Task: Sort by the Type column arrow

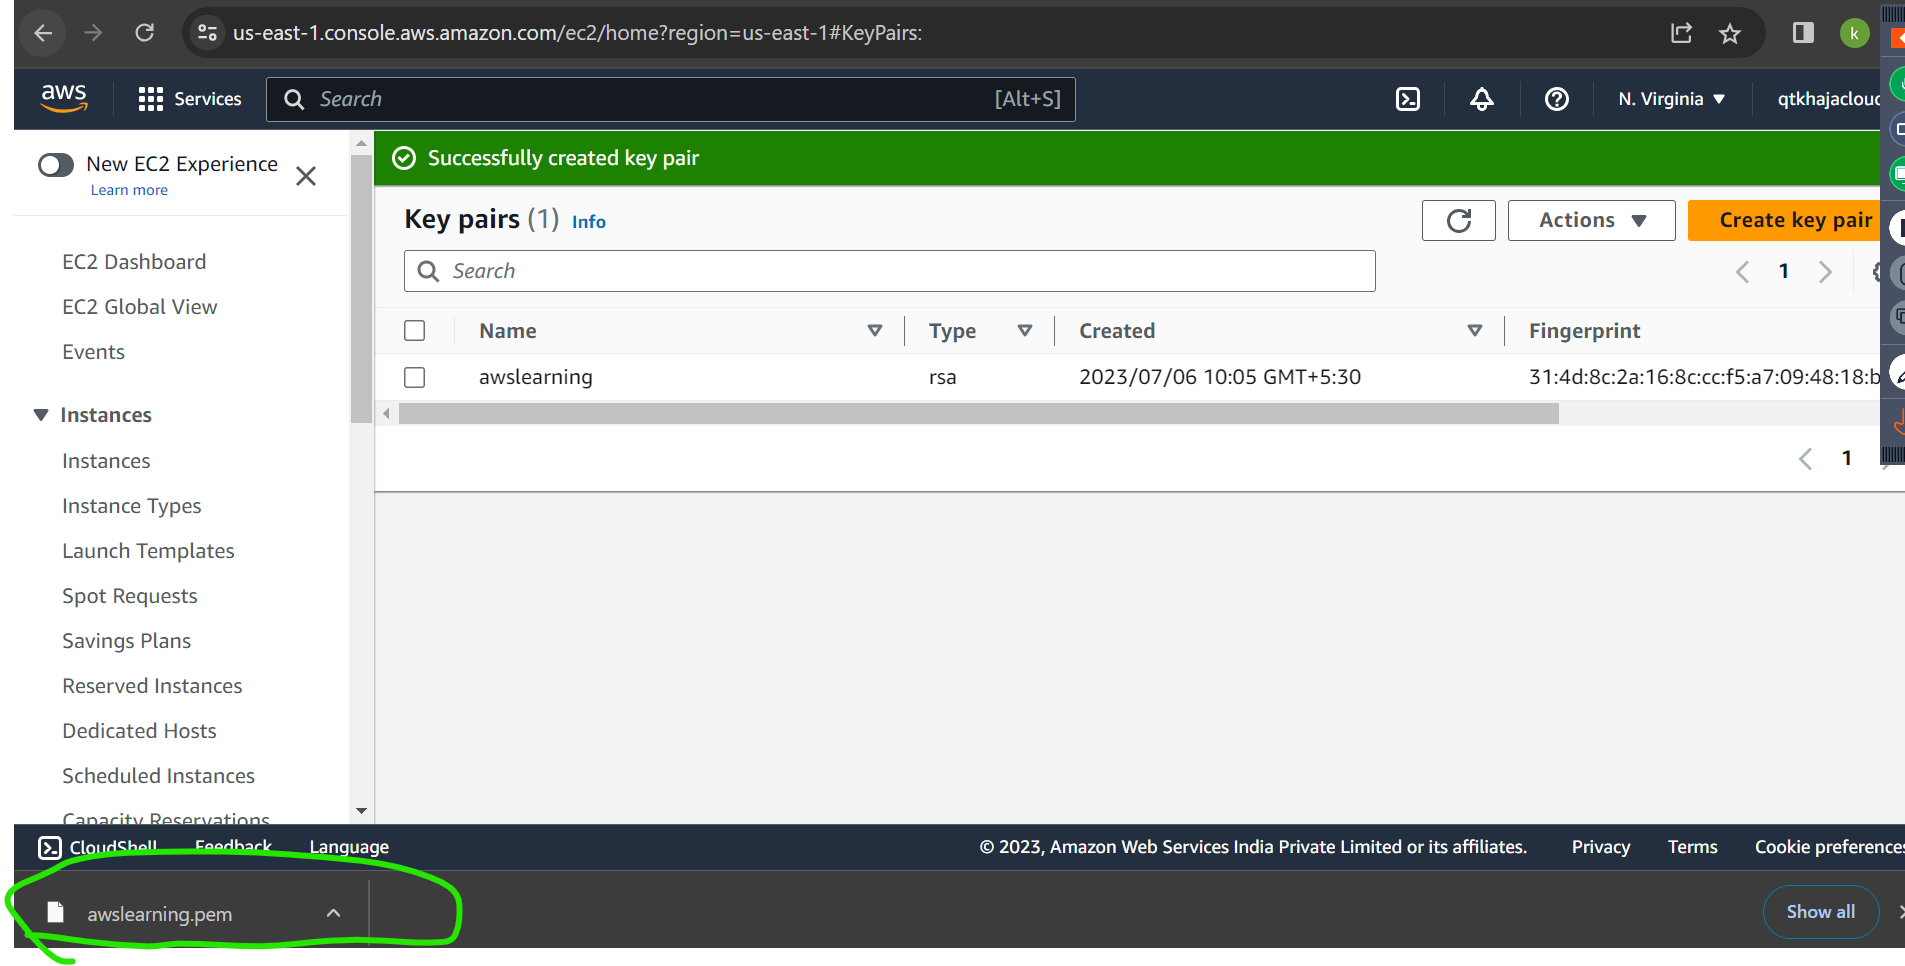Action: (x=1025, y=330)
